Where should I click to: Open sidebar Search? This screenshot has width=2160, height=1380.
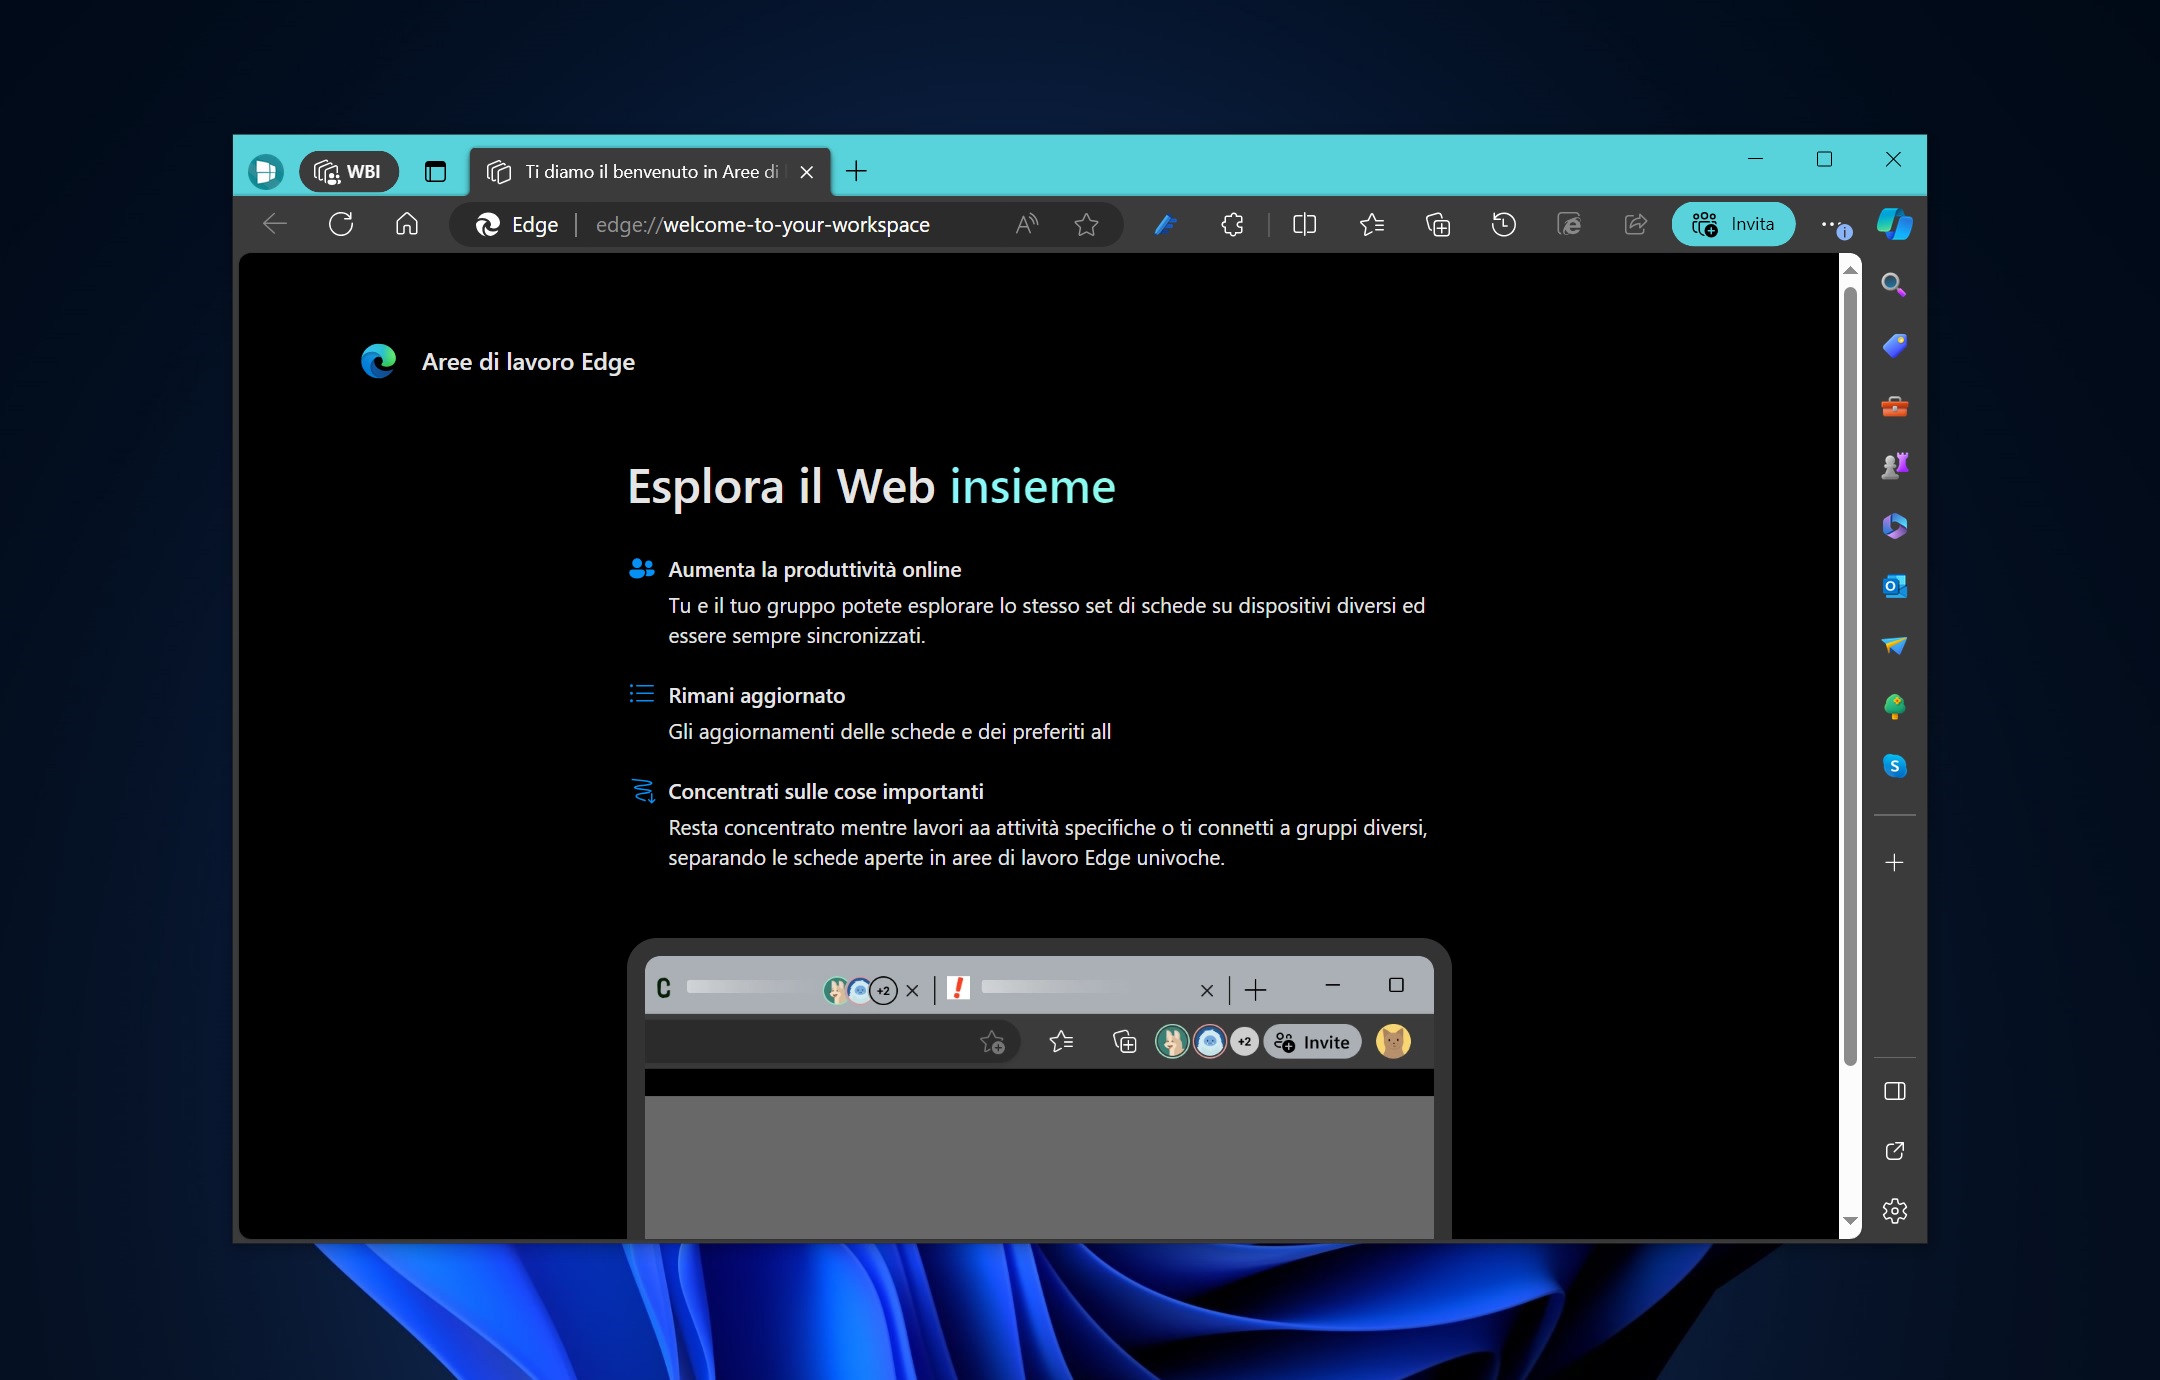click(x=1894, y=285)
